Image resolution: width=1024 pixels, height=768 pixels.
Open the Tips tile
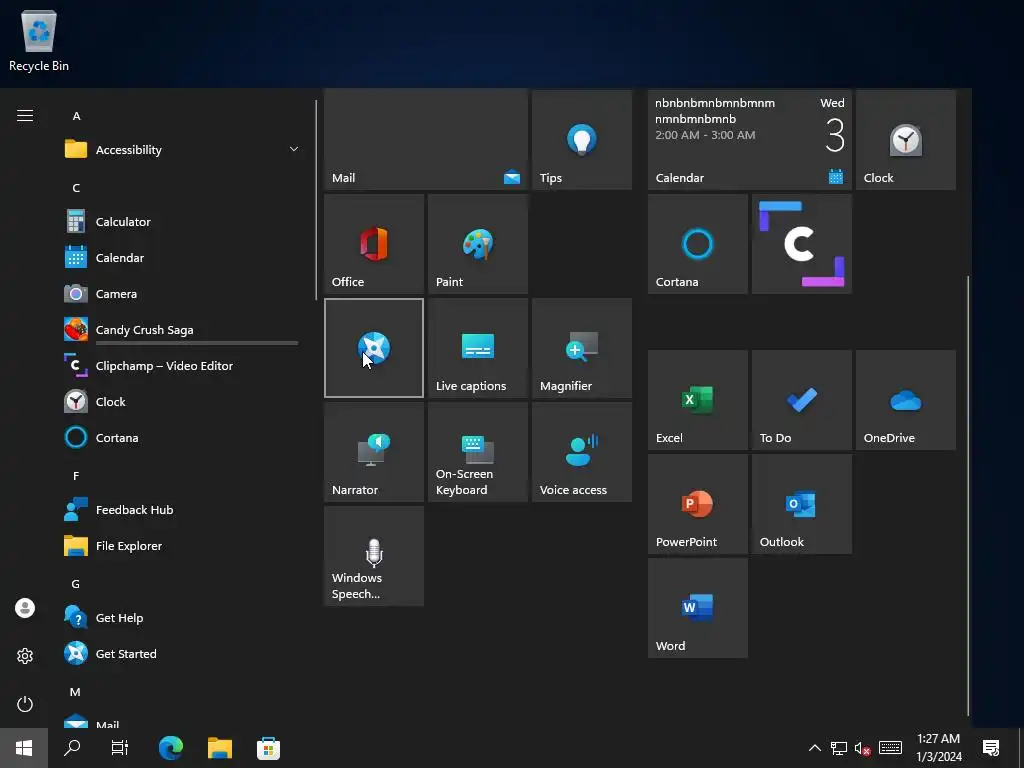click(x=581, y=139)
